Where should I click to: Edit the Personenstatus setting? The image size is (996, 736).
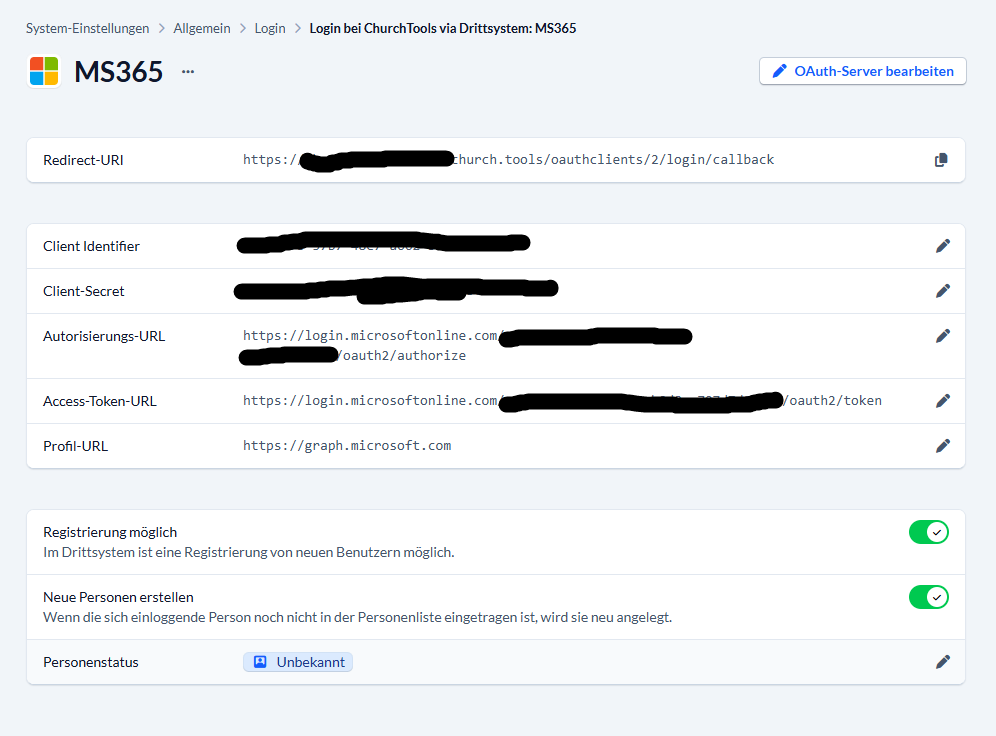click(x=942, y=662)
